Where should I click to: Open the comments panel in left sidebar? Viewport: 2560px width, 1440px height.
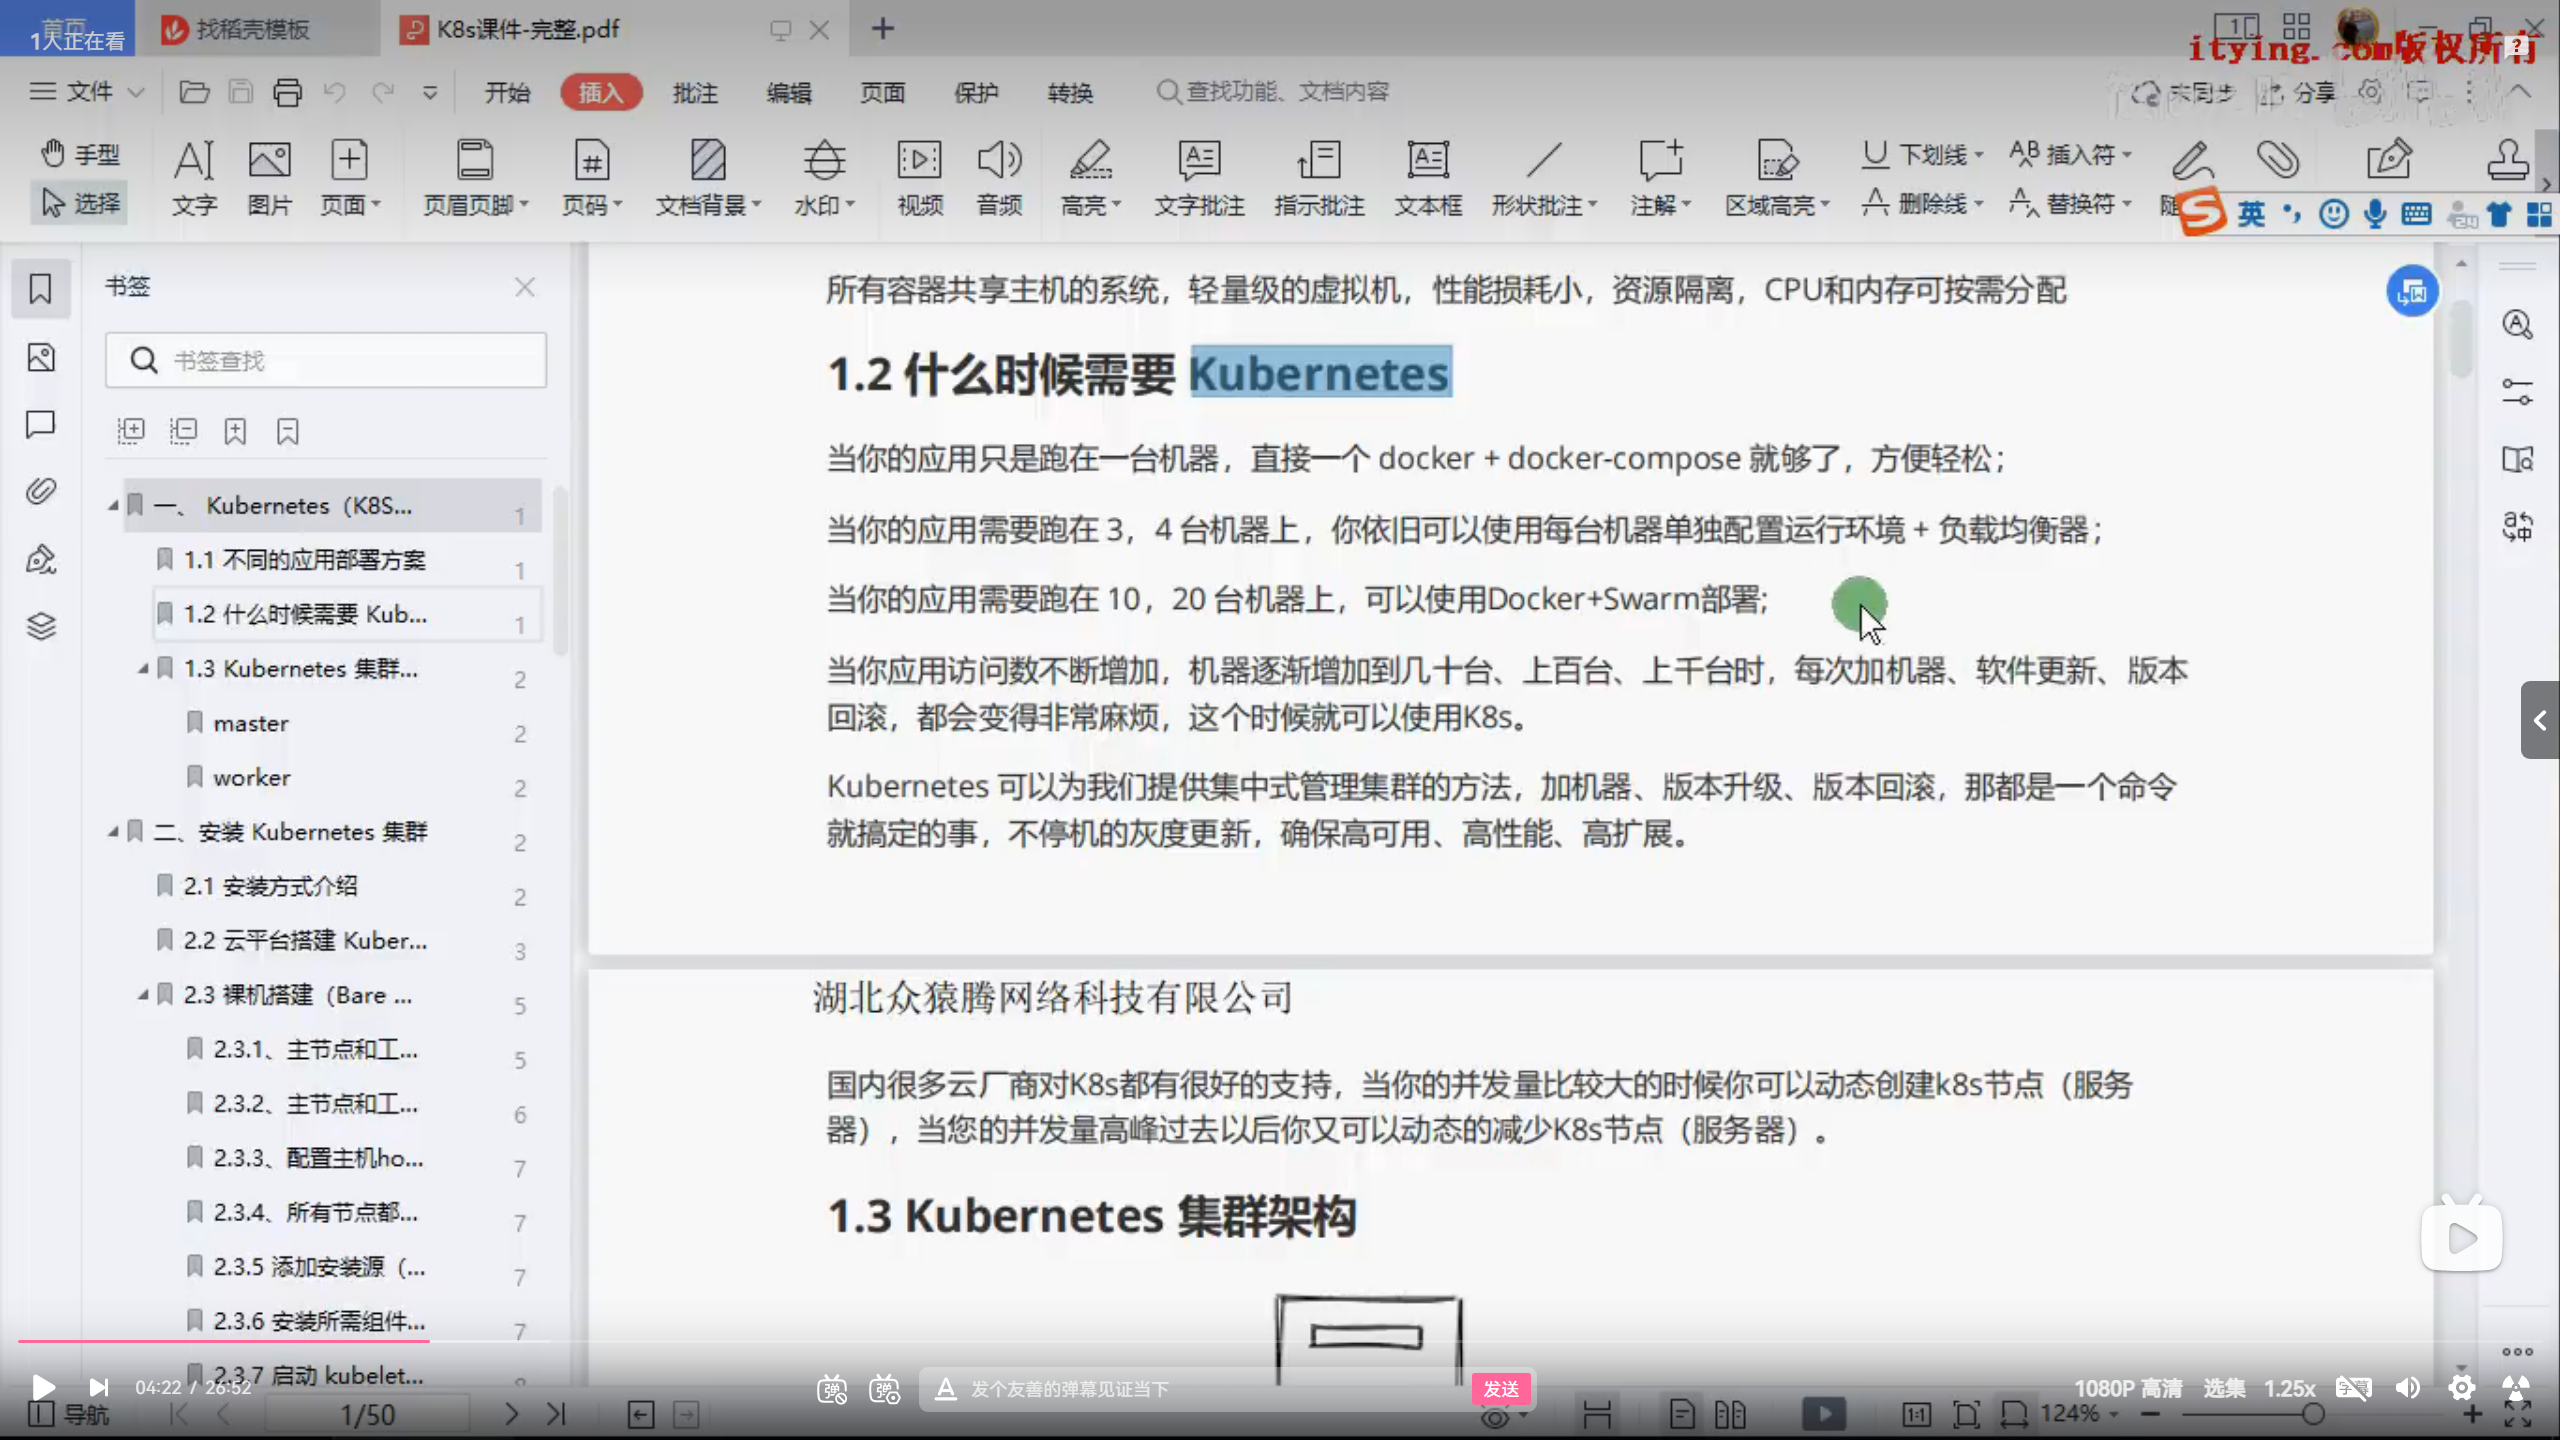[41, 424]
